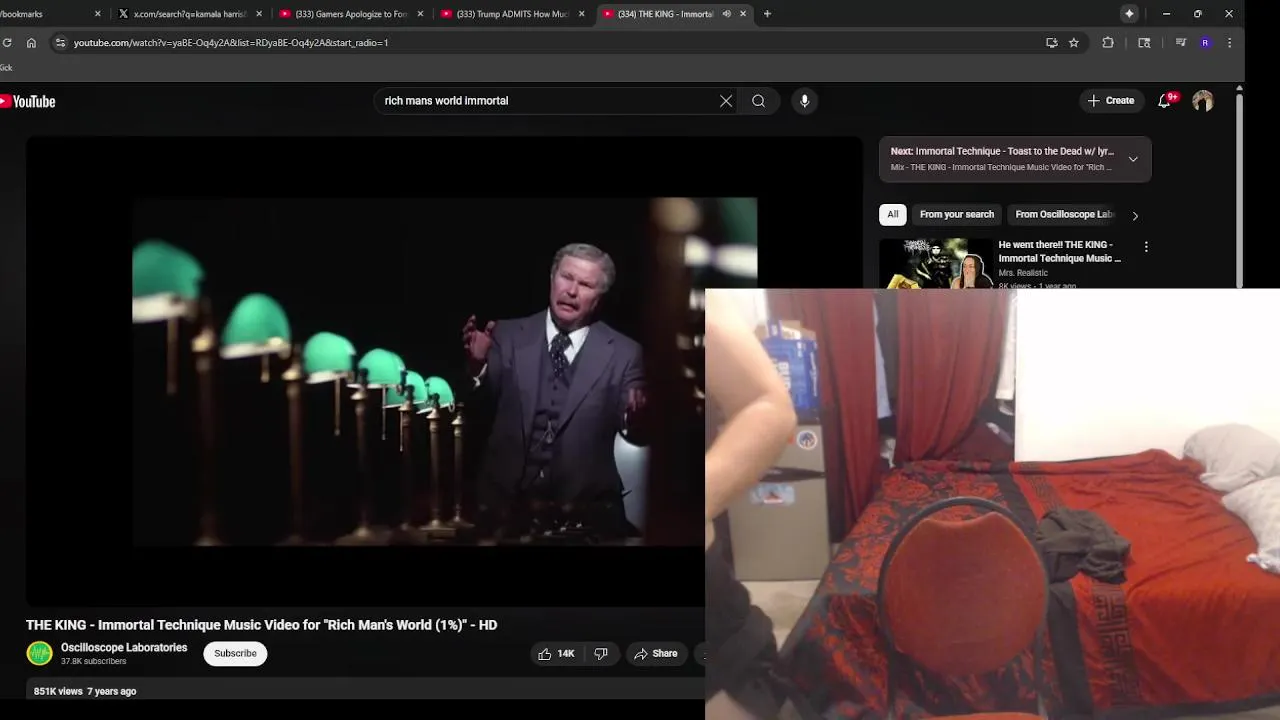Image resolution: width=1280 pixels, height=720 pixels.
Task: Close the bookmarks tab
Action: 97,14
